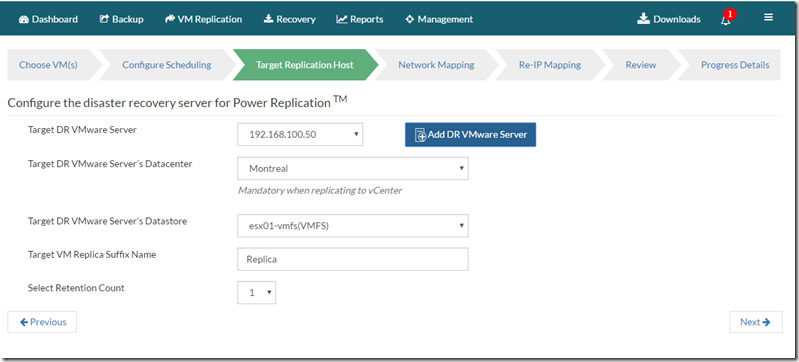Image resolution: width=799 pixels, height=362 pixels.
Task: Click the 'Target VM Replica Suffix Name' label
Action: tap(92, 254)
